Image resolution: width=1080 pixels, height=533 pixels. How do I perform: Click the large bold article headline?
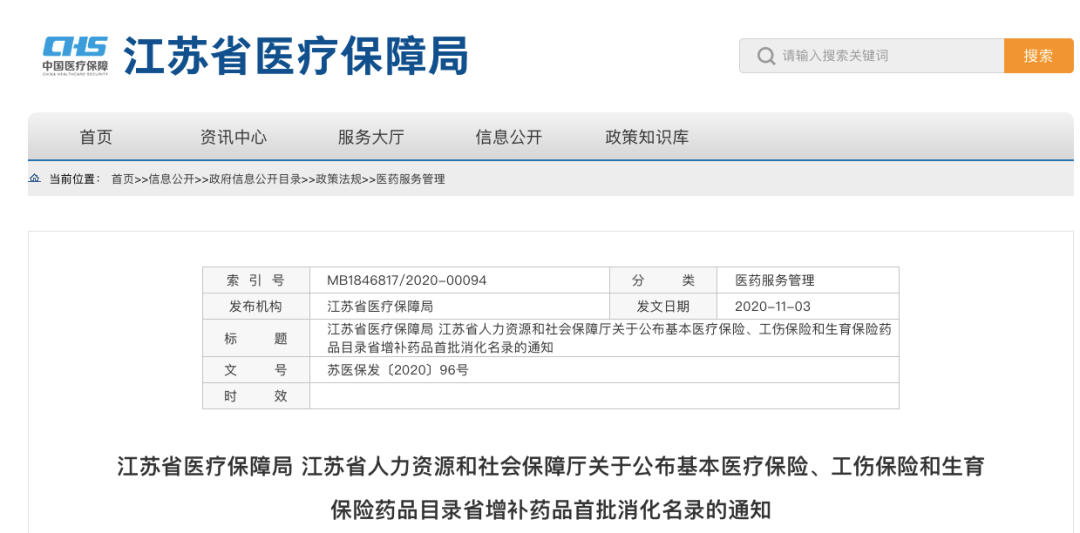point(550,489)
